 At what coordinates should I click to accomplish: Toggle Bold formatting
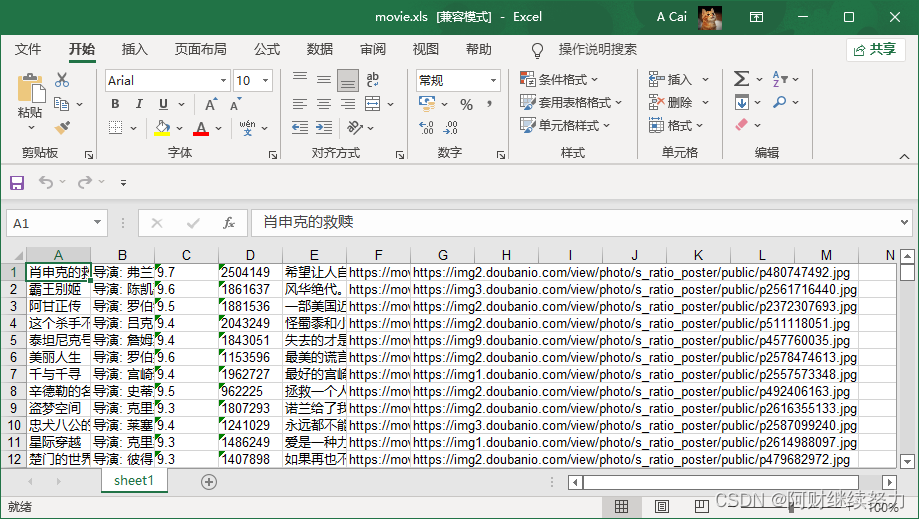click(x=115, y=104)
